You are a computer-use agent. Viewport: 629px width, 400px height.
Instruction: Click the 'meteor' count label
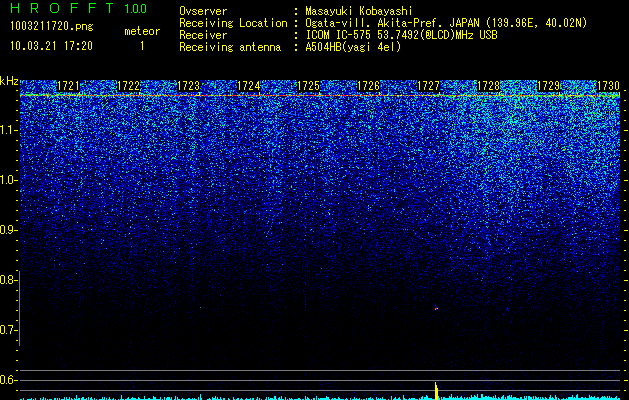[142, 31]
